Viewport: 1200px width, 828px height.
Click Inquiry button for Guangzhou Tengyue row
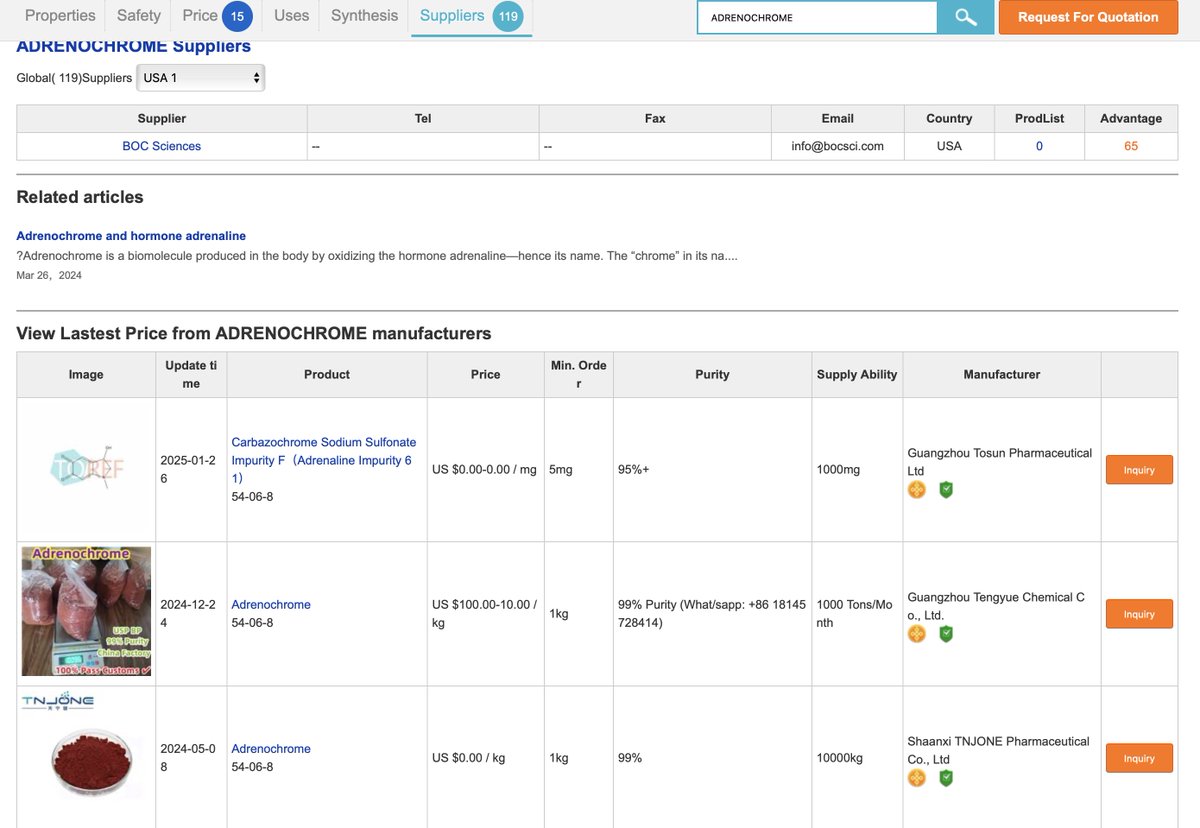point(1139,614)
